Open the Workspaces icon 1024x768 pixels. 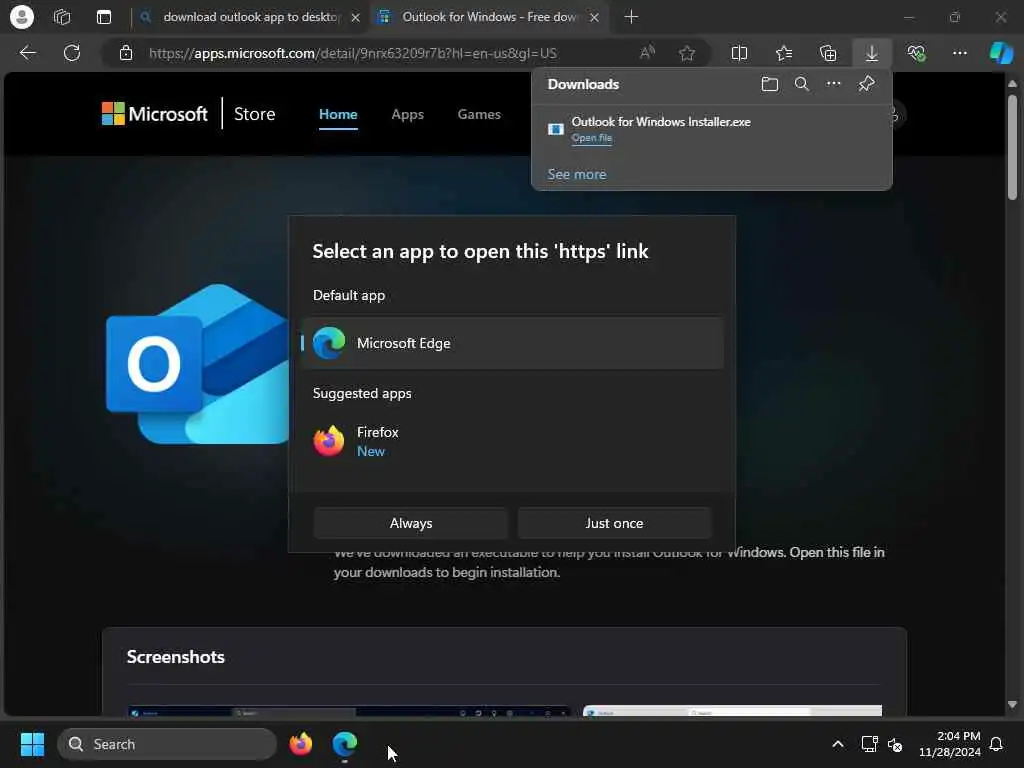pos(62,17)
